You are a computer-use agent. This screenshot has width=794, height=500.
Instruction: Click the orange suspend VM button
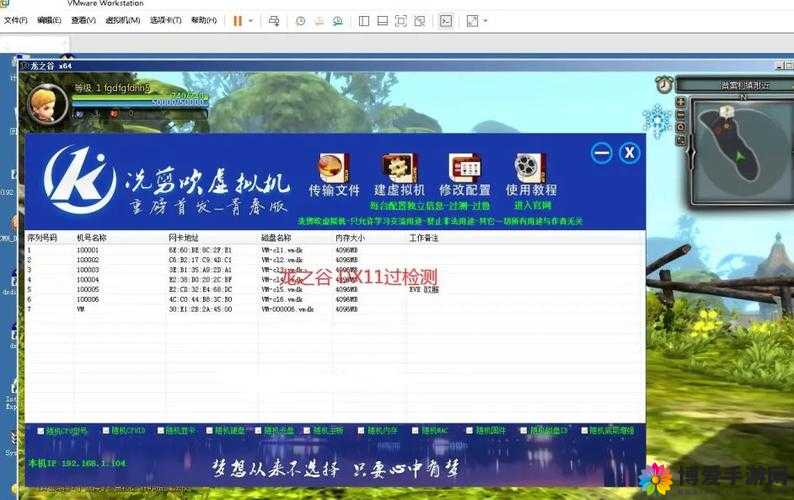click(237, 21)
